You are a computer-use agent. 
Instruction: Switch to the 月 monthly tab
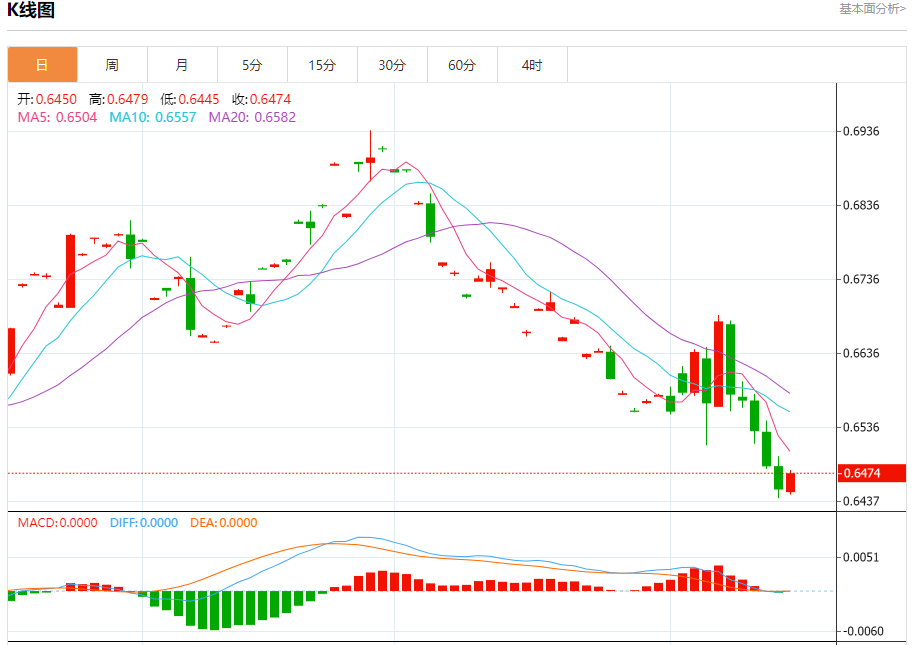[x=182, y=65]
